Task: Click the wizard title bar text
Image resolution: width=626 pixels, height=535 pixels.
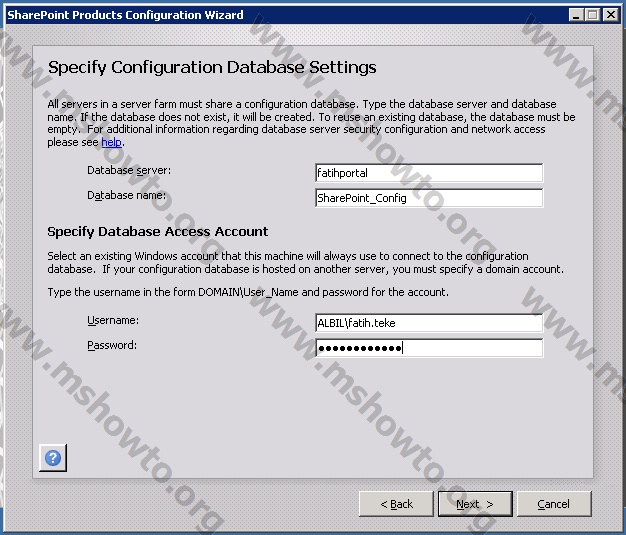Action: point(125,15)
